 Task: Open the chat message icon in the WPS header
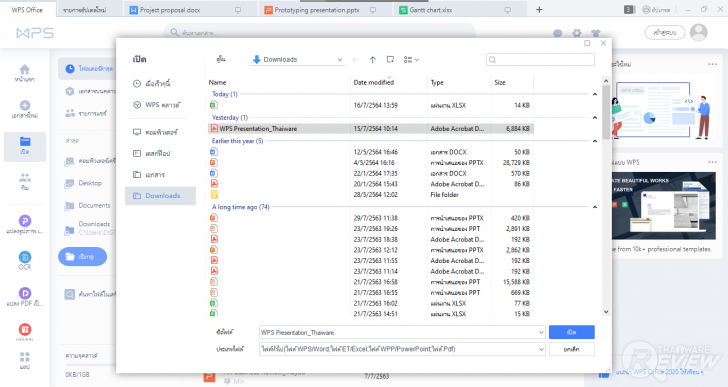558,33
